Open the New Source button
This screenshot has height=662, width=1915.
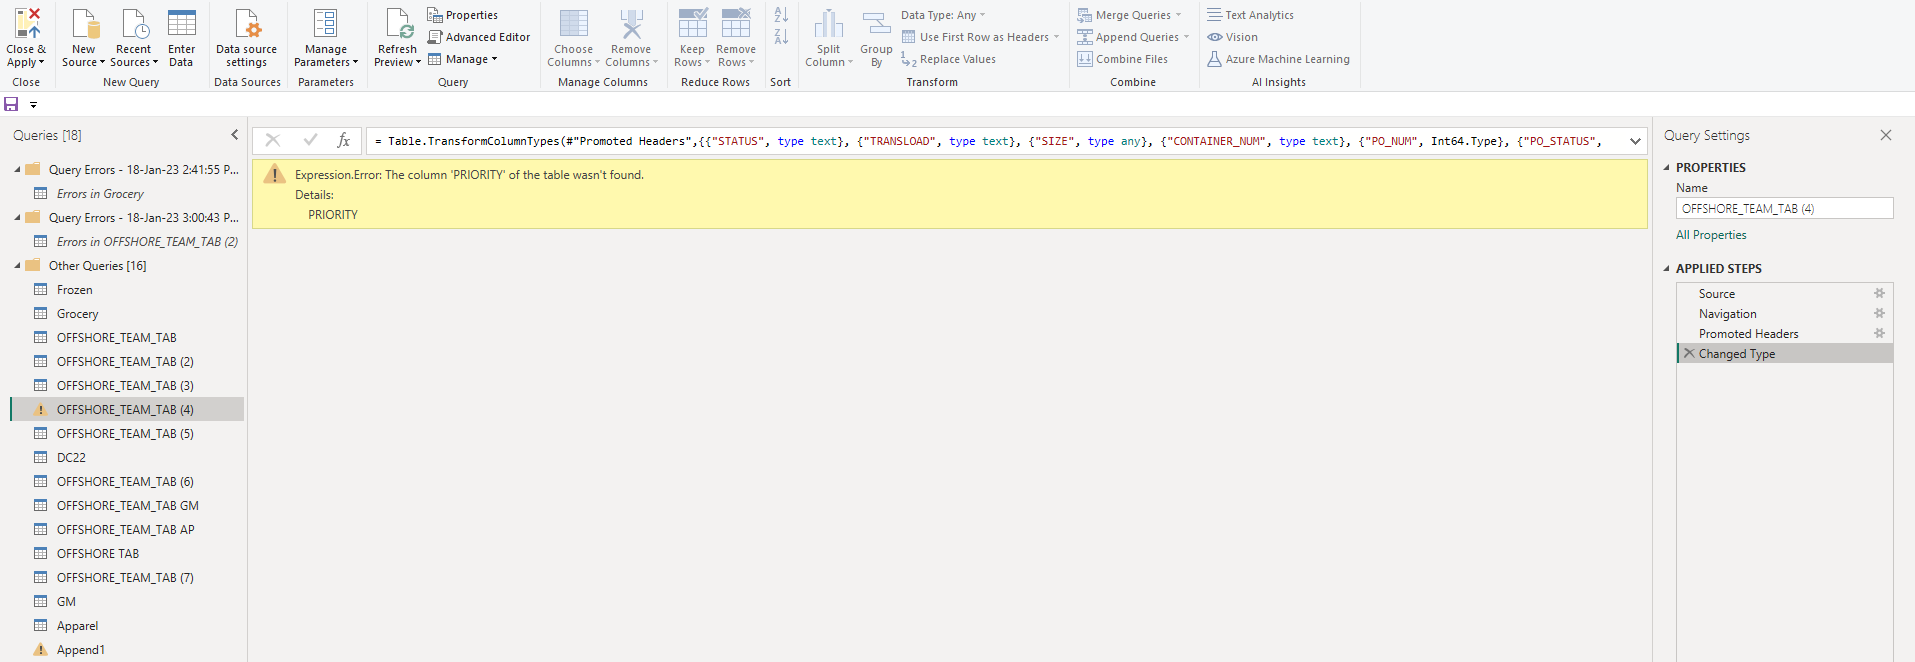(84, 38)
